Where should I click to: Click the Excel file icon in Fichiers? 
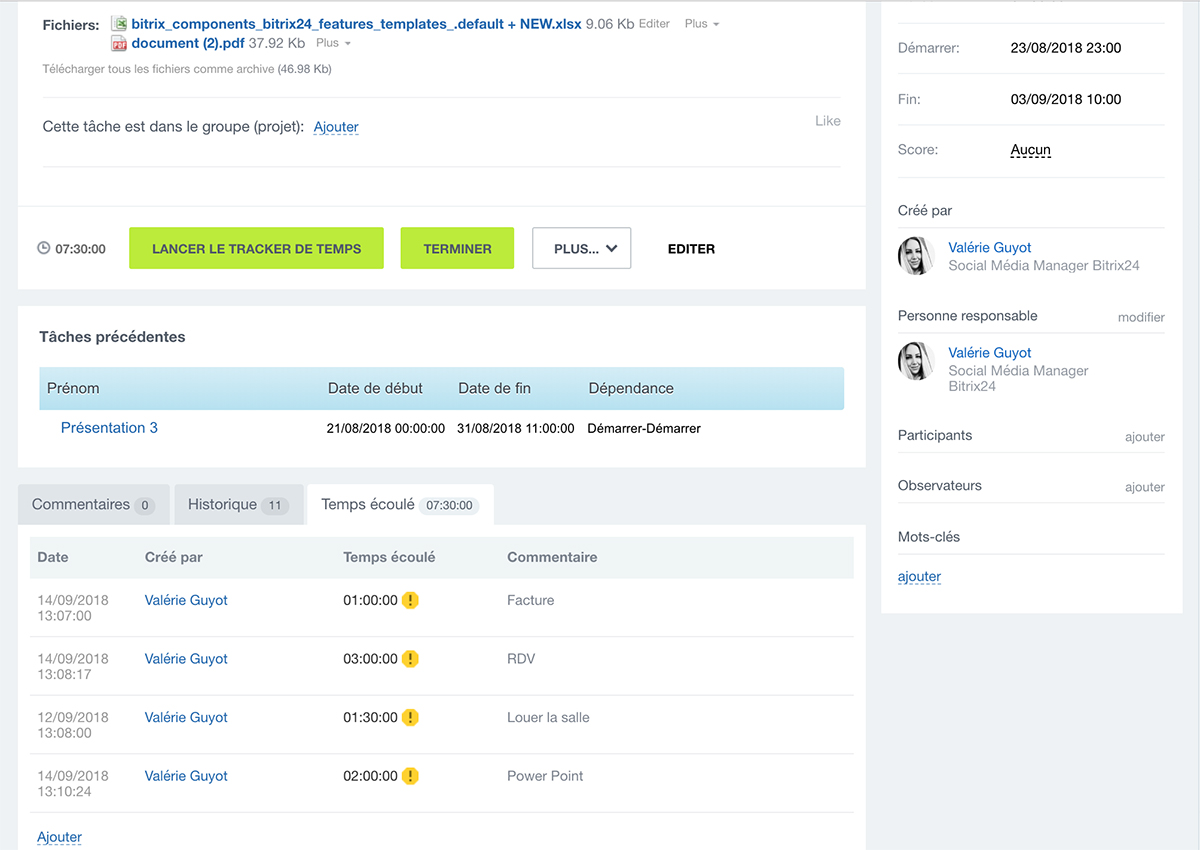point(119,24)
